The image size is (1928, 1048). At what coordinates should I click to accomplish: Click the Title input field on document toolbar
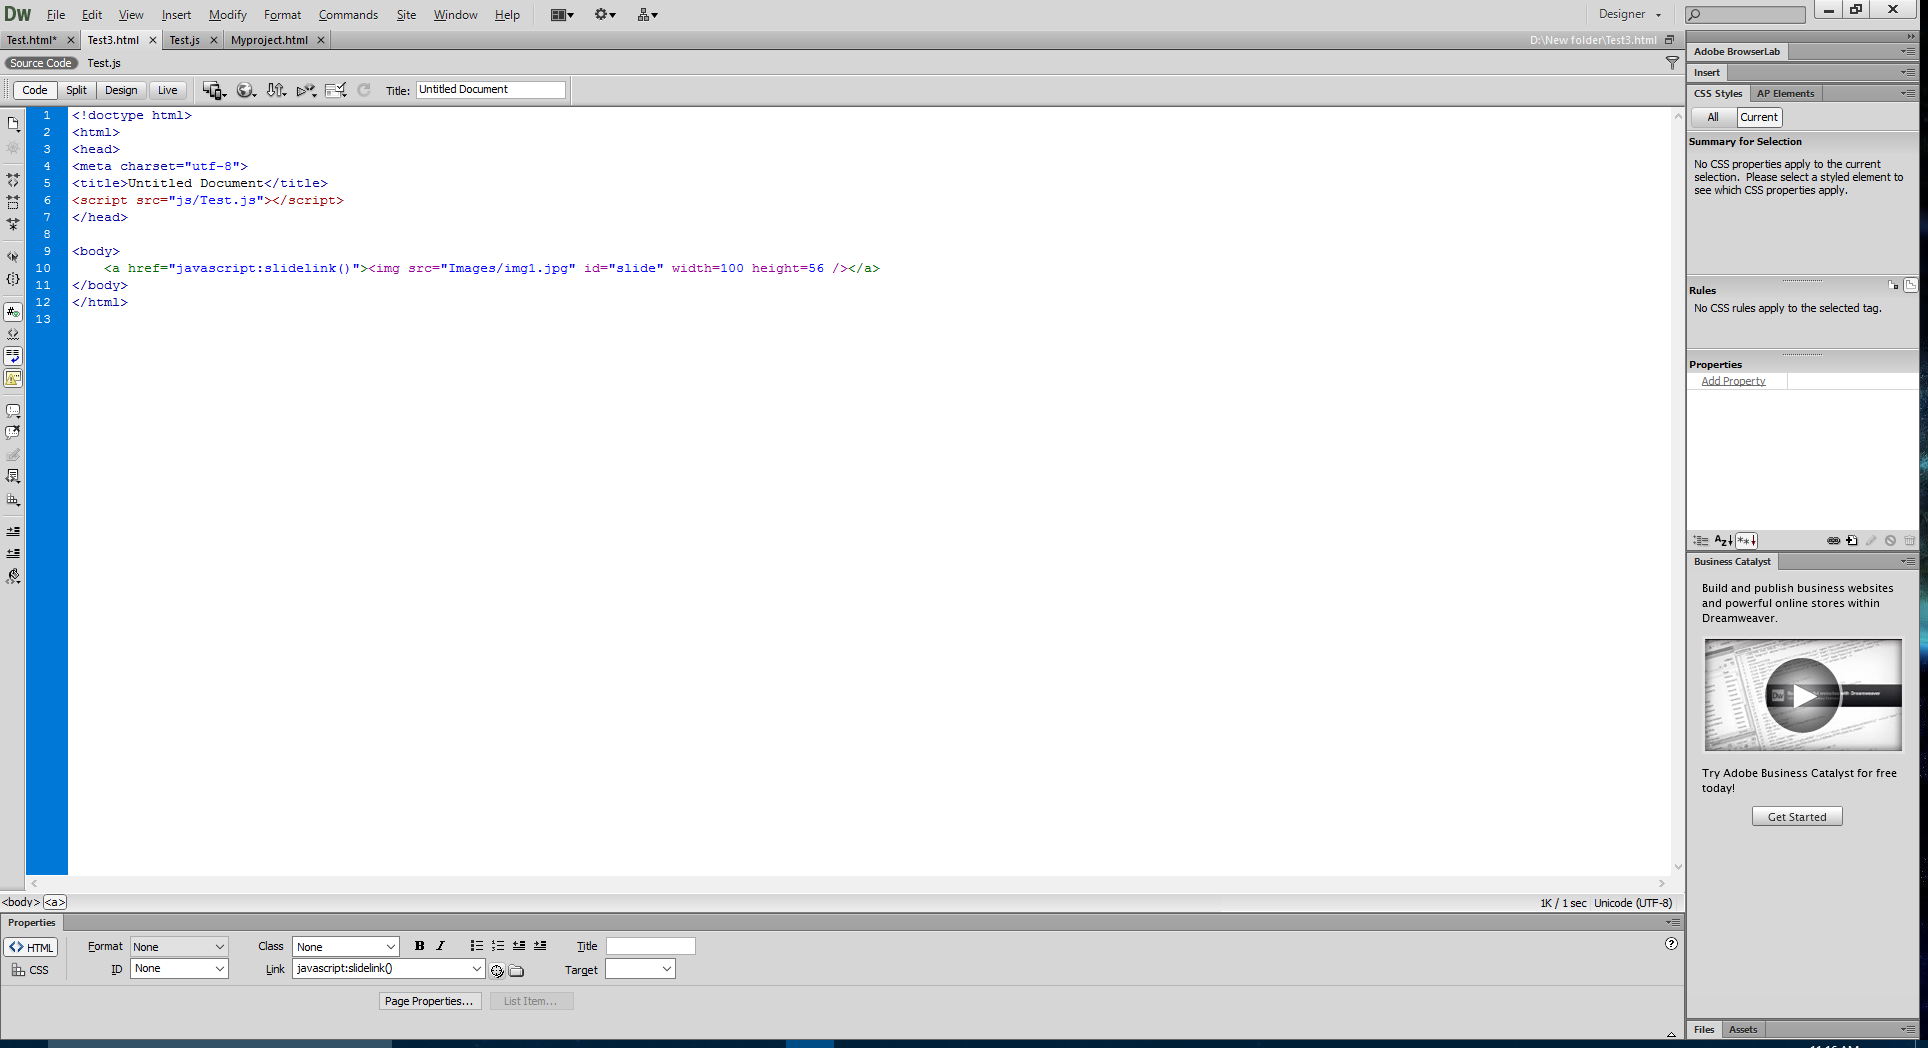coord(490,89)
